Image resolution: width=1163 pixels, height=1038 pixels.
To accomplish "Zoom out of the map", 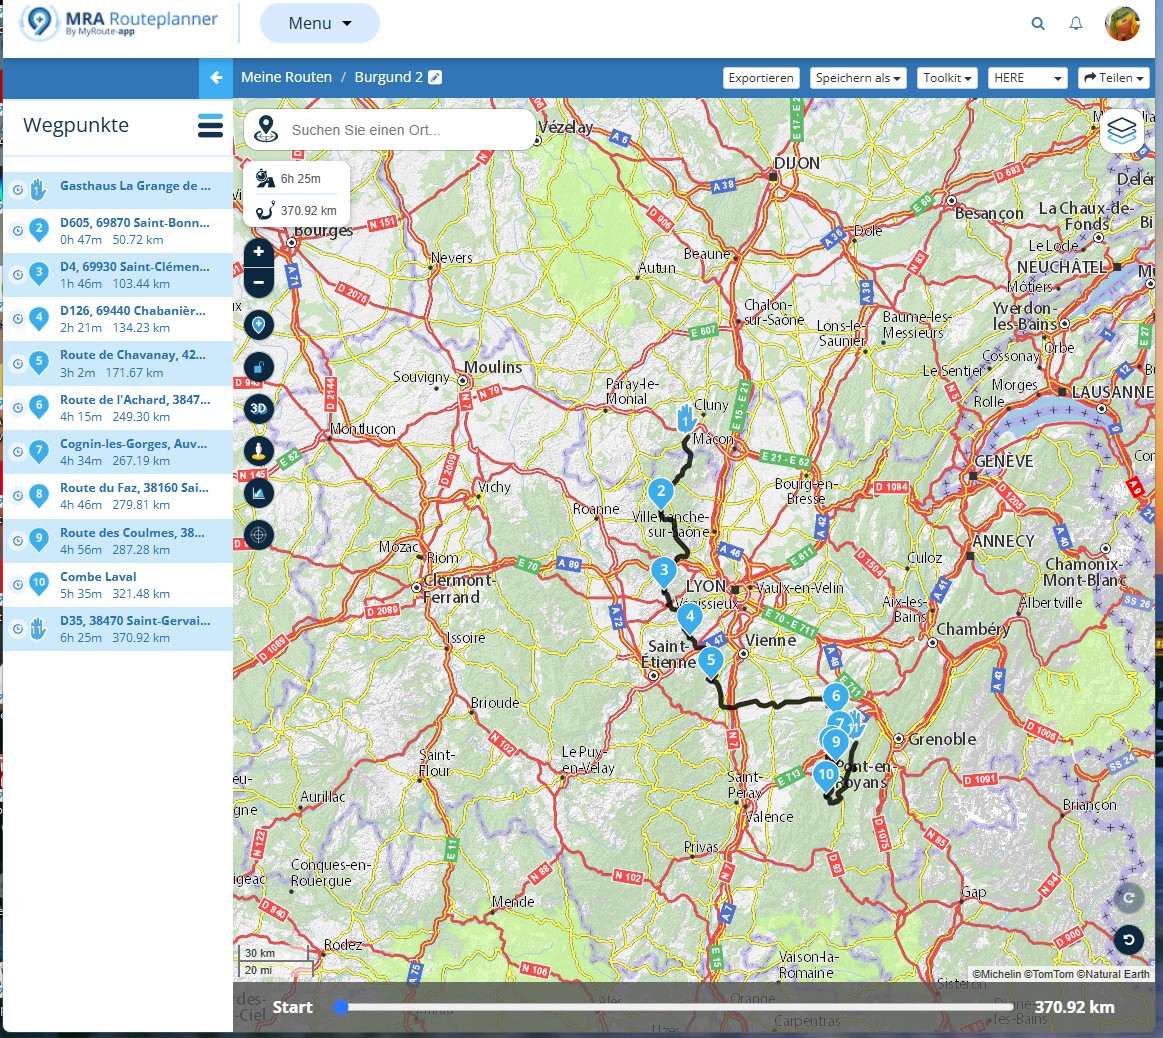I will pos(258,282).
